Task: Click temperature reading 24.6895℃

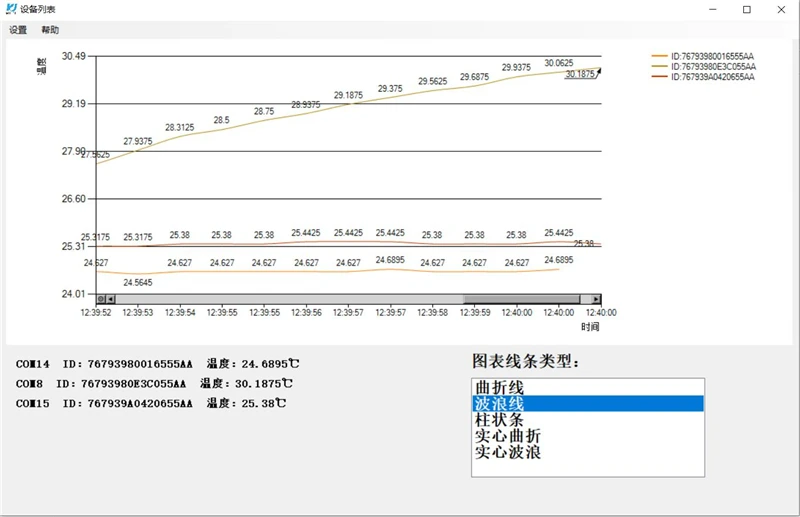Action: point(270,364)
